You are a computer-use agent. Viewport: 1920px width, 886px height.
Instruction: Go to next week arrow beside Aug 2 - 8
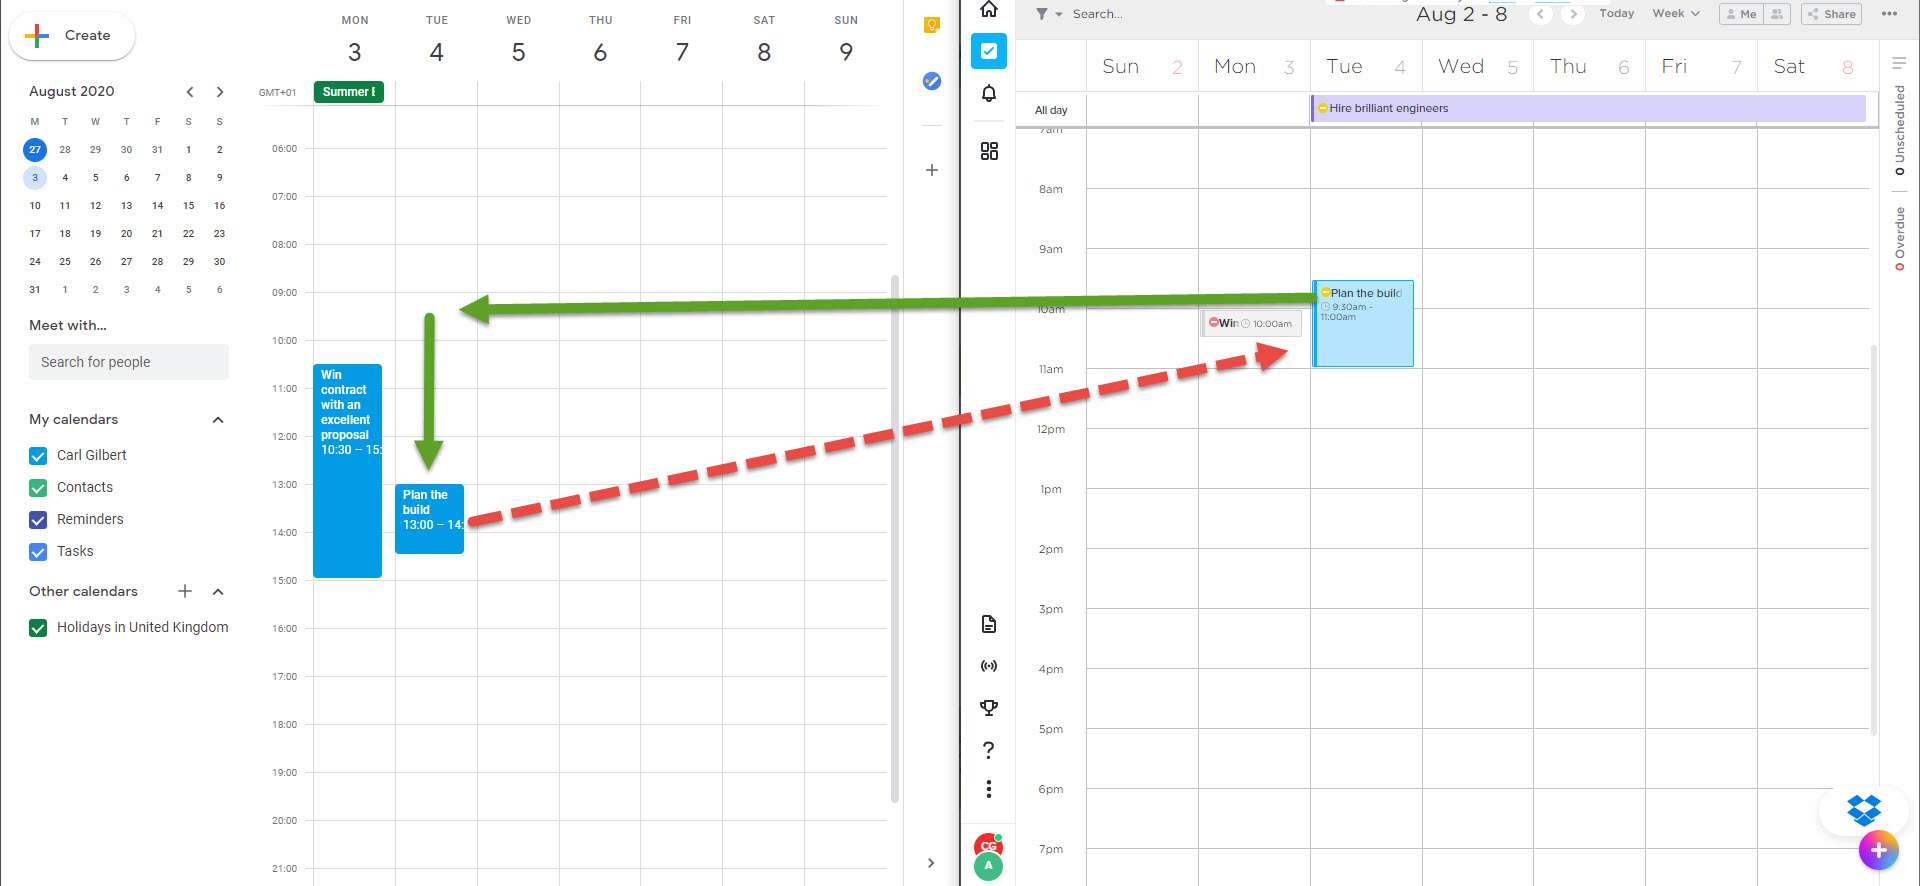1574,14
